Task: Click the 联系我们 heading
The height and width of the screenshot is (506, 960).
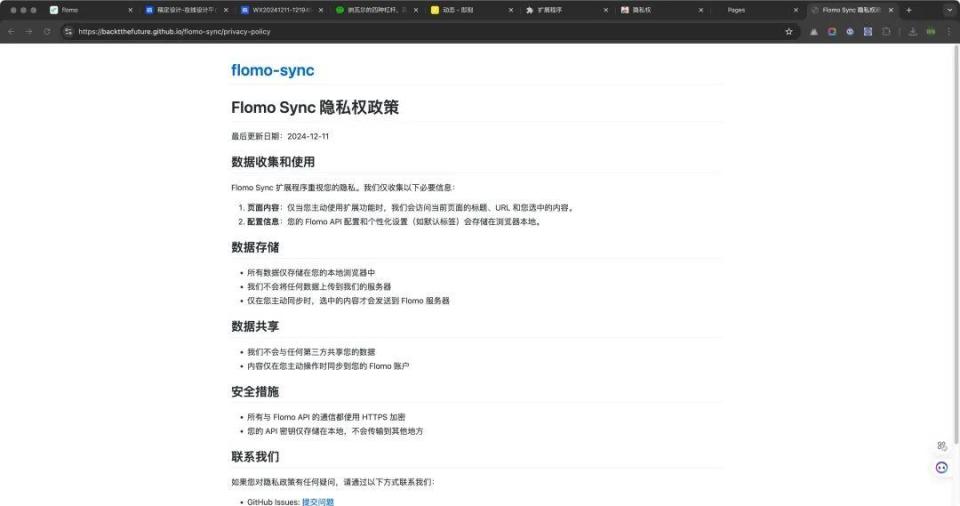Action: pyautogui.click(x=255, y=456)
